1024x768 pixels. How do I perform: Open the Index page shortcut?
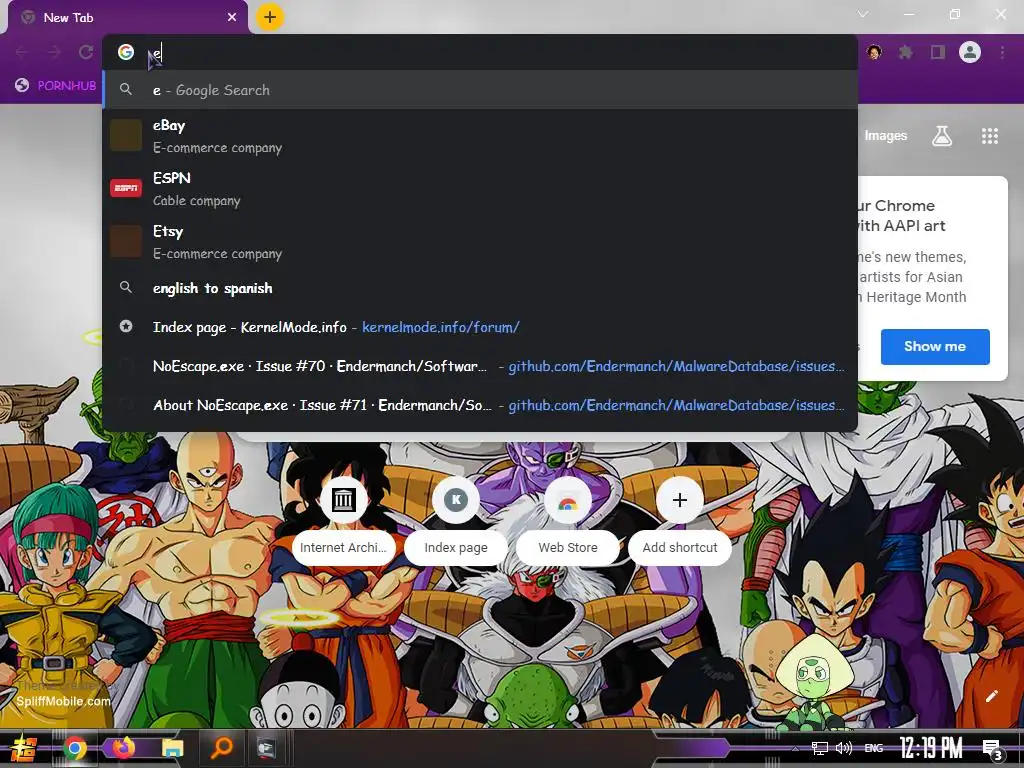(x=456, y=522)
